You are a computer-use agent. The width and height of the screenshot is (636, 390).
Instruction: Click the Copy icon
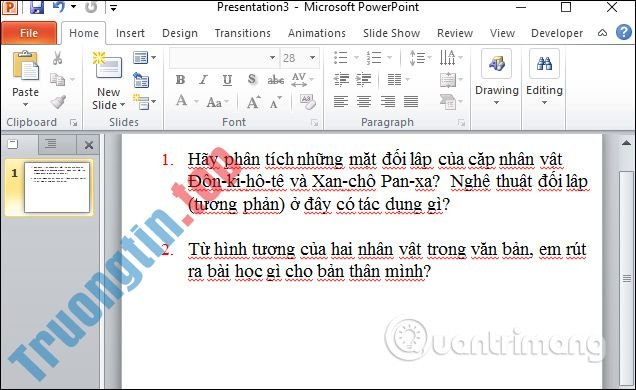57,79
